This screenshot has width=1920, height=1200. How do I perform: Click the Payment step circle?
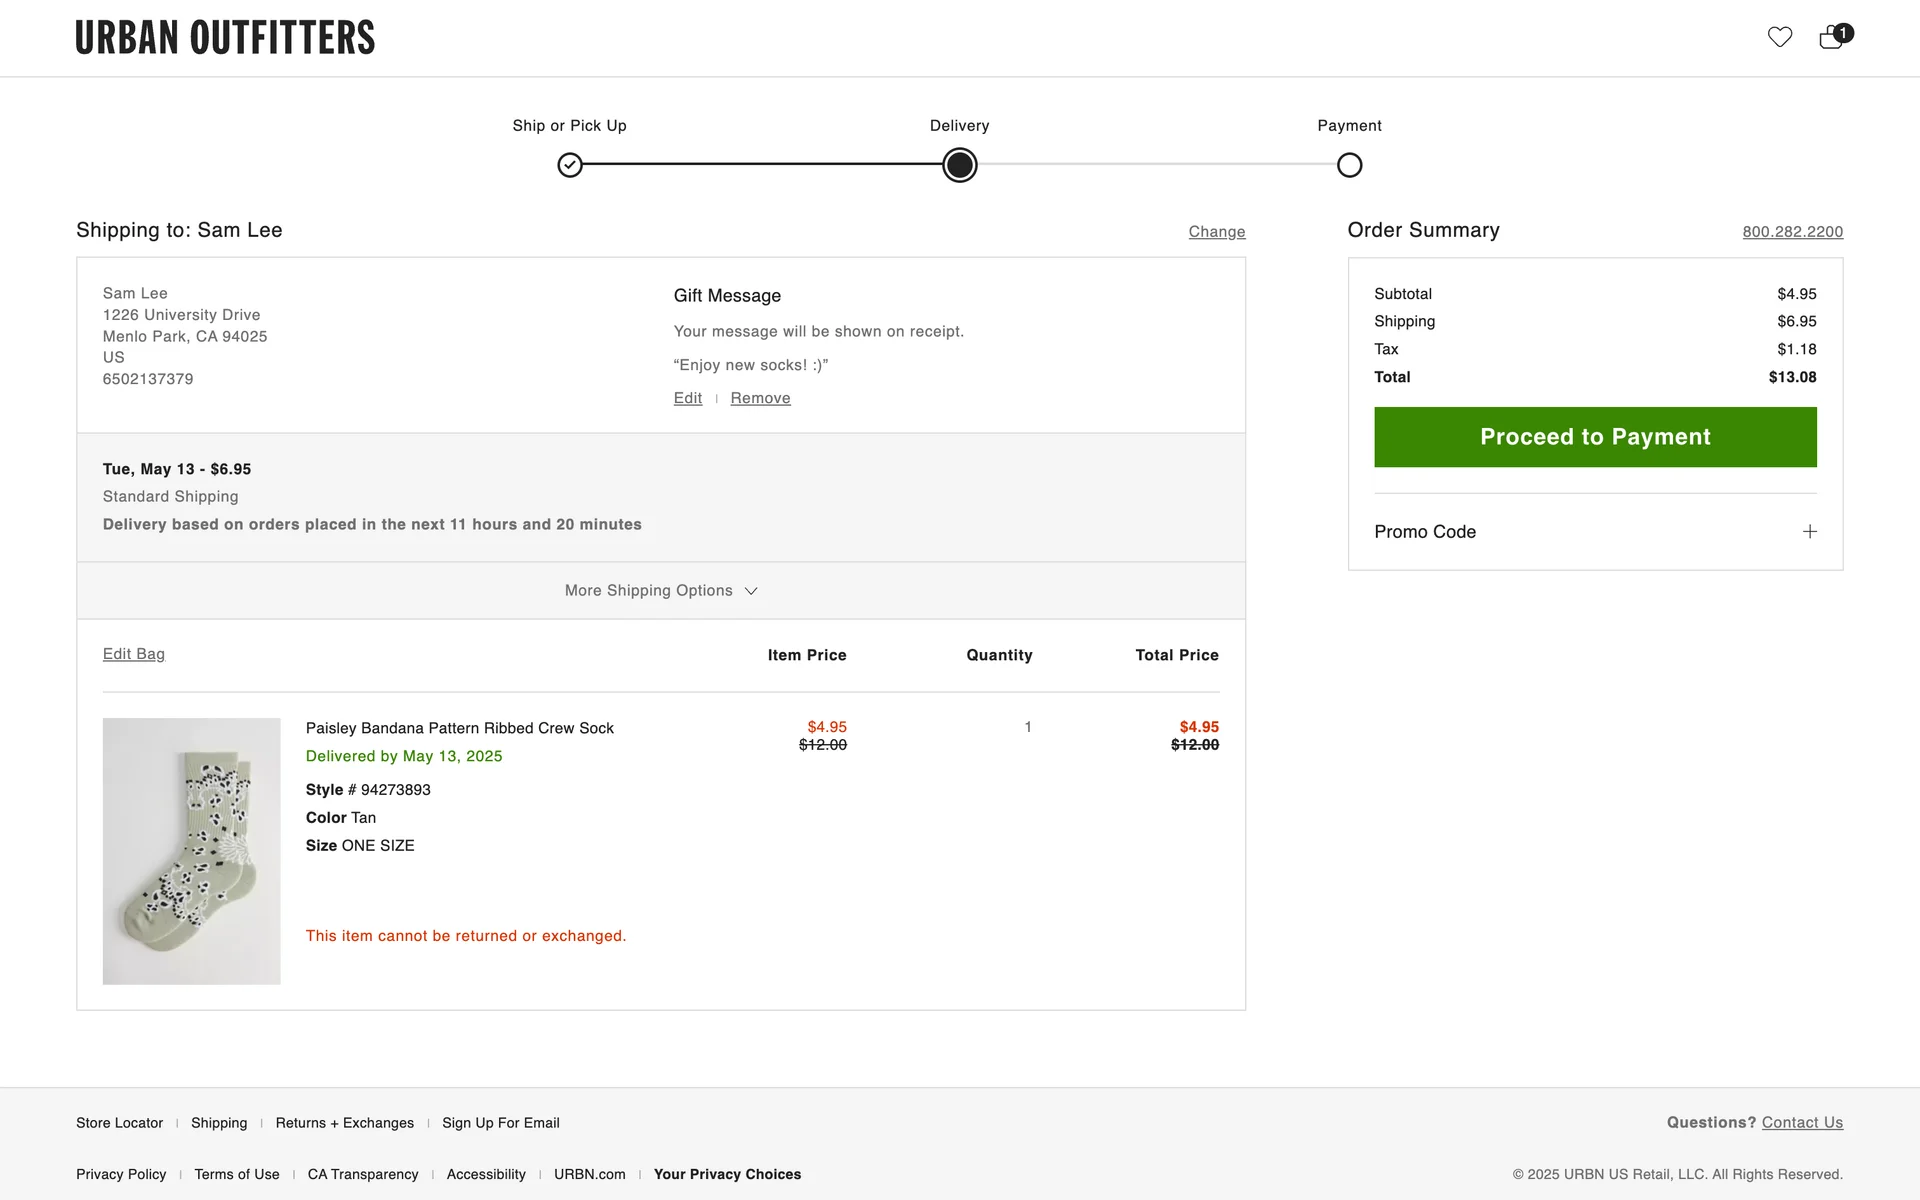tap(1349, 165)
